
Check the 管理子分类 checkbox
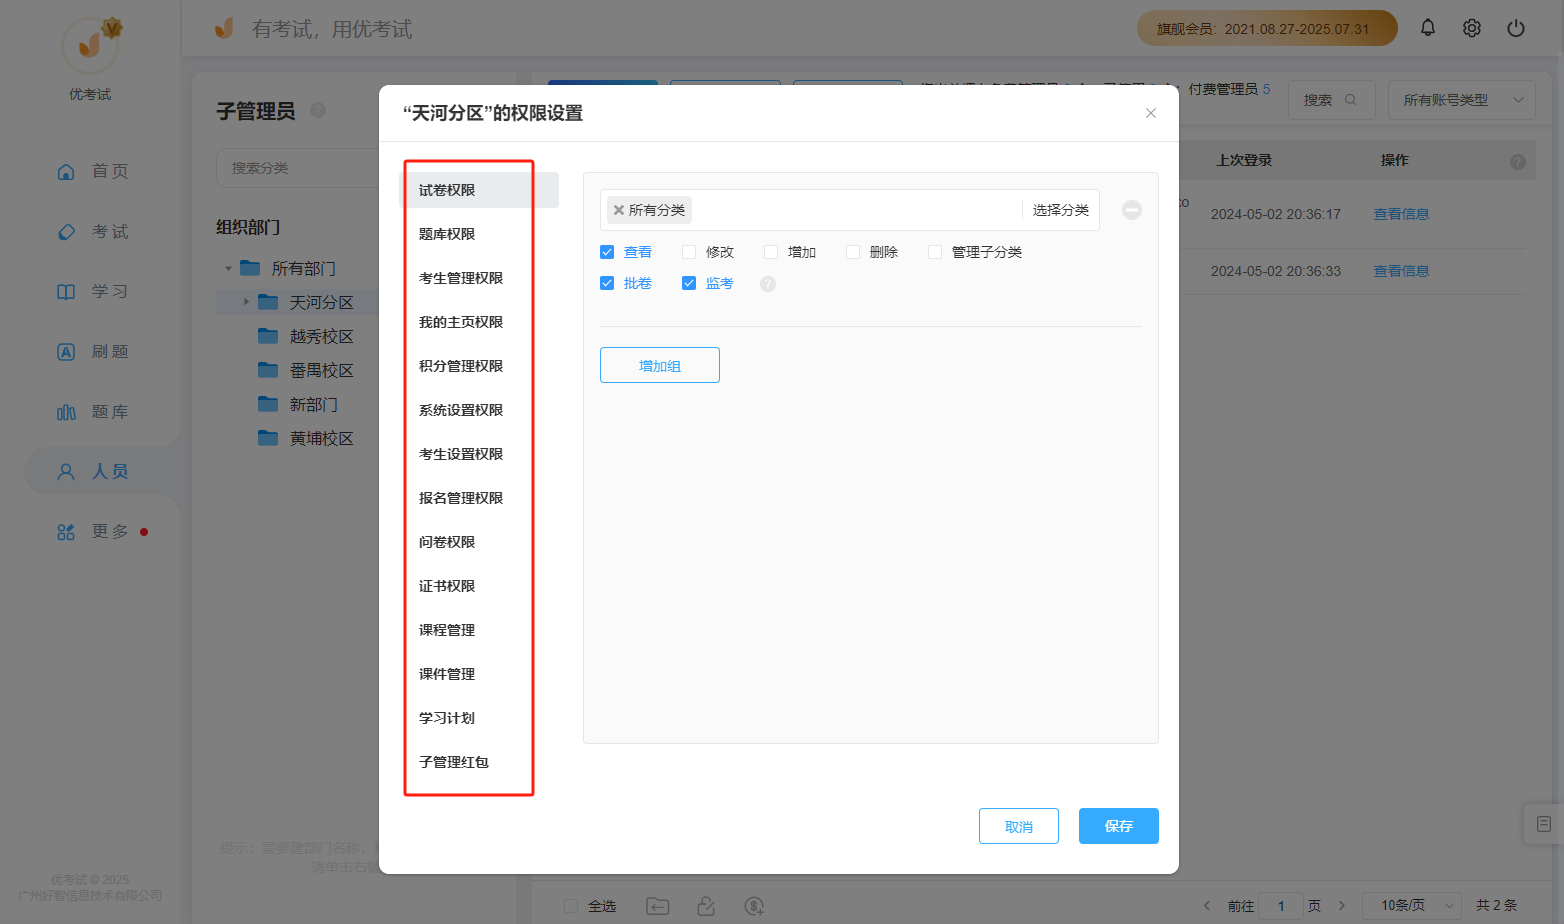[x=935, y=252]
